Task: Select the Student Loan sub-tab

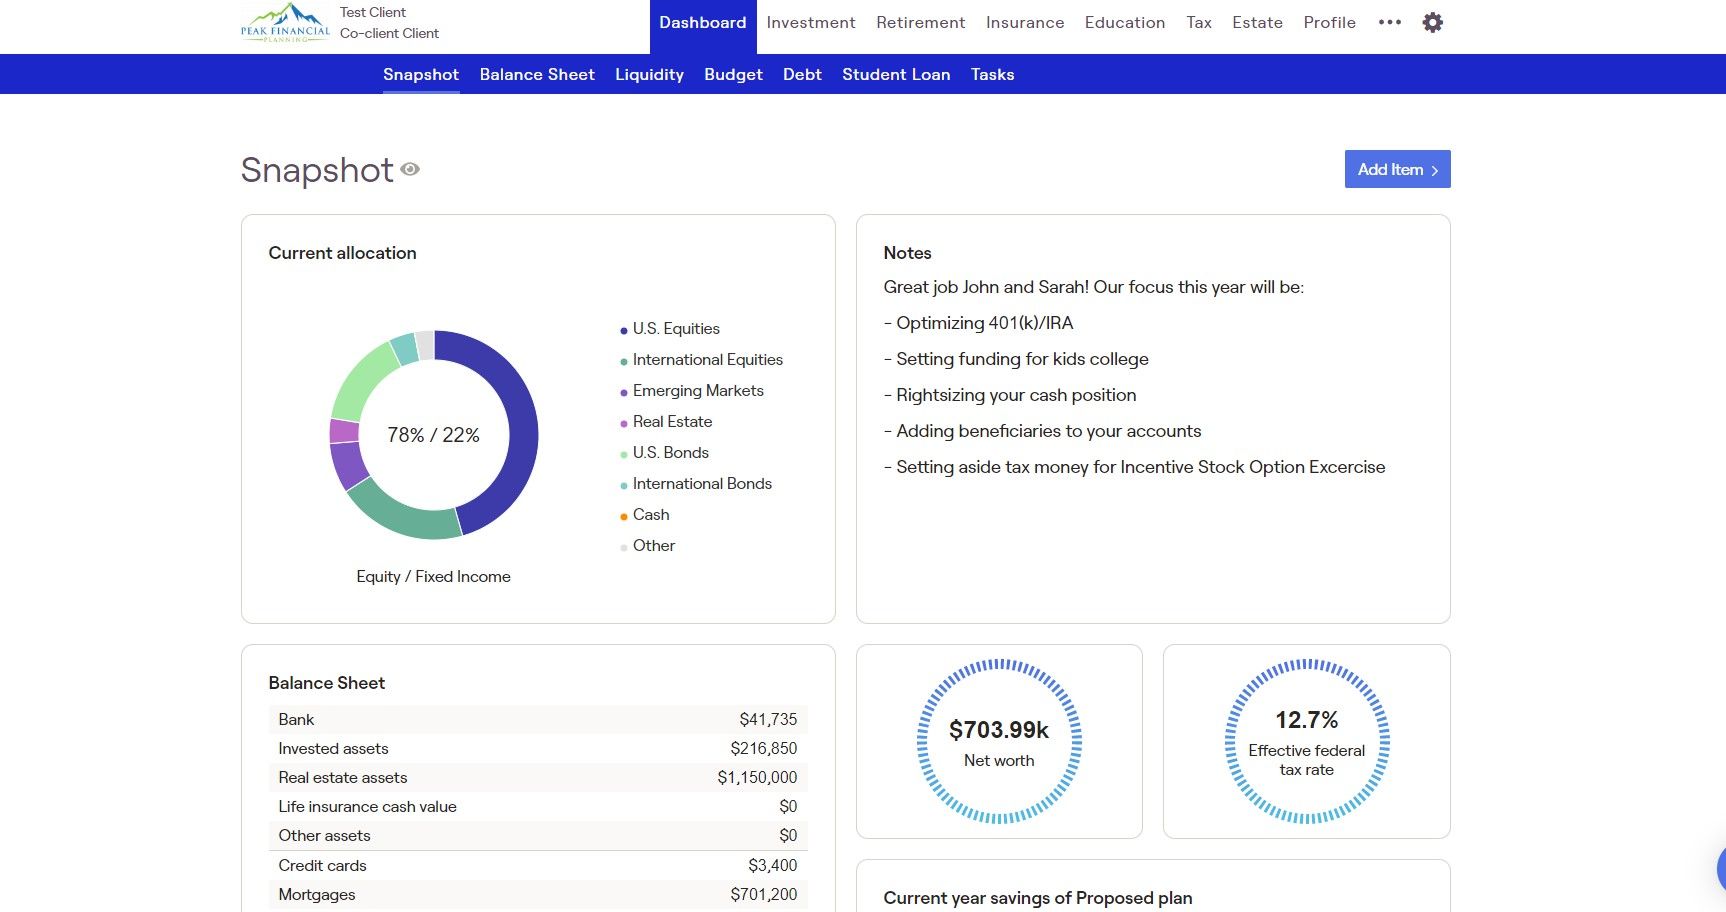Action: point(896,75)
